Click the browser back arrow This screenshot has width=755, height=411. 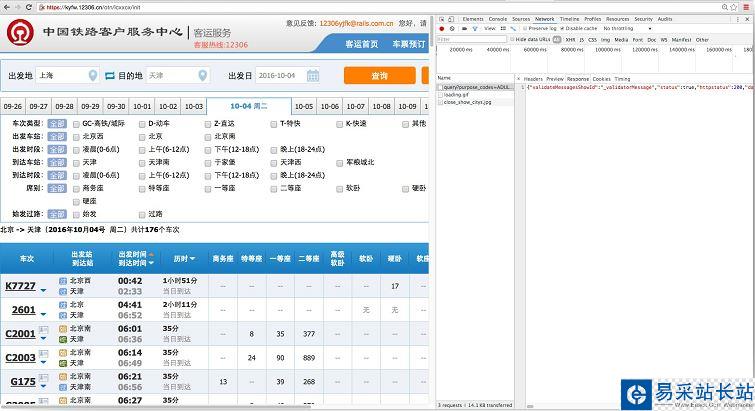[7, 7]
